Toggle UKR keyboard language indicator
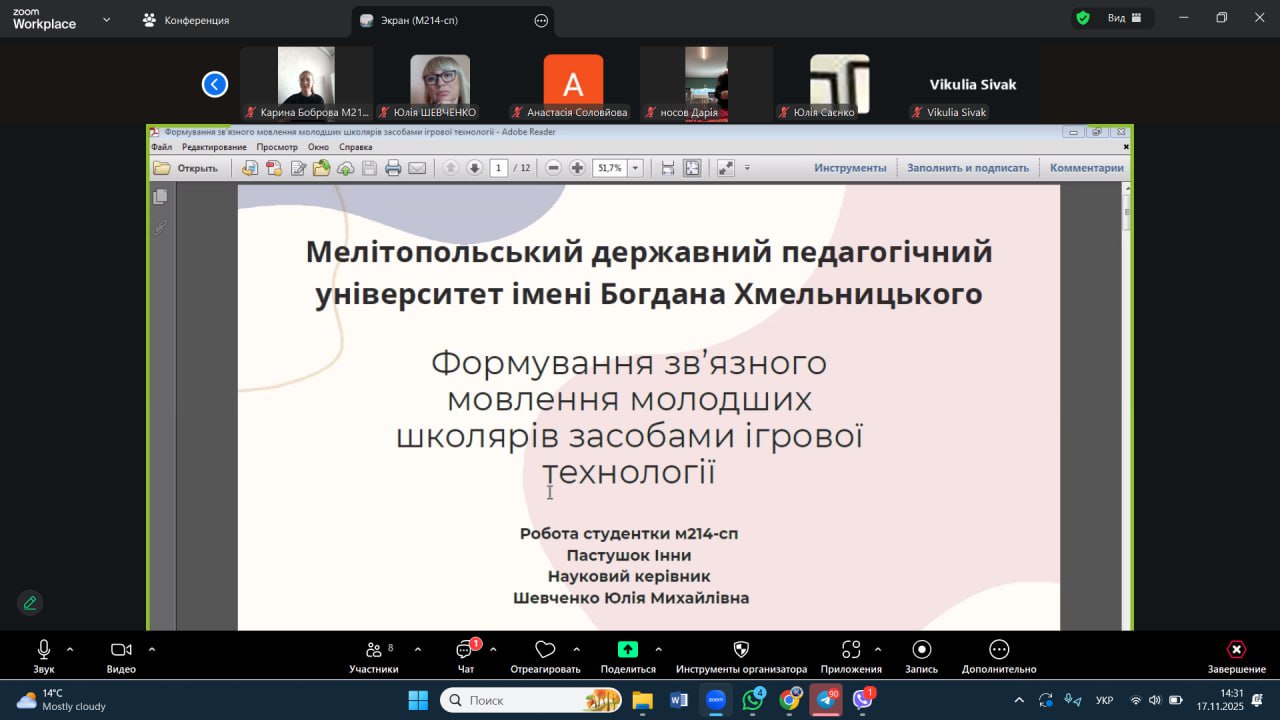Viewport: 1280px width, 720px height. coord(1105,700)
